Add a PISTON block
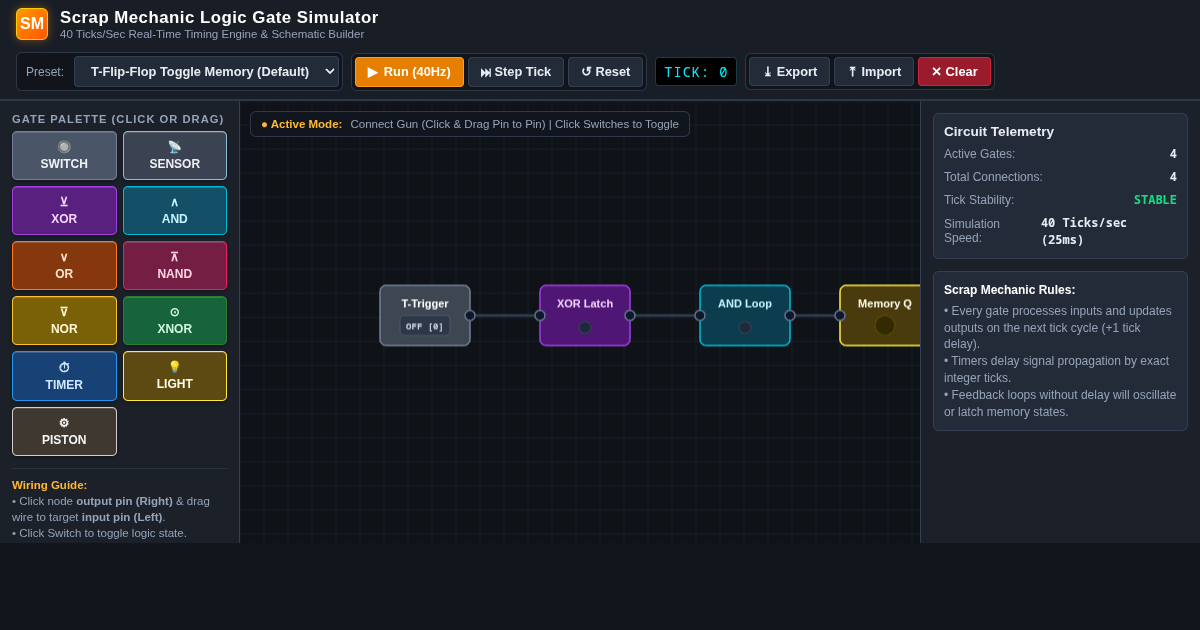 (x=64, y=432)
